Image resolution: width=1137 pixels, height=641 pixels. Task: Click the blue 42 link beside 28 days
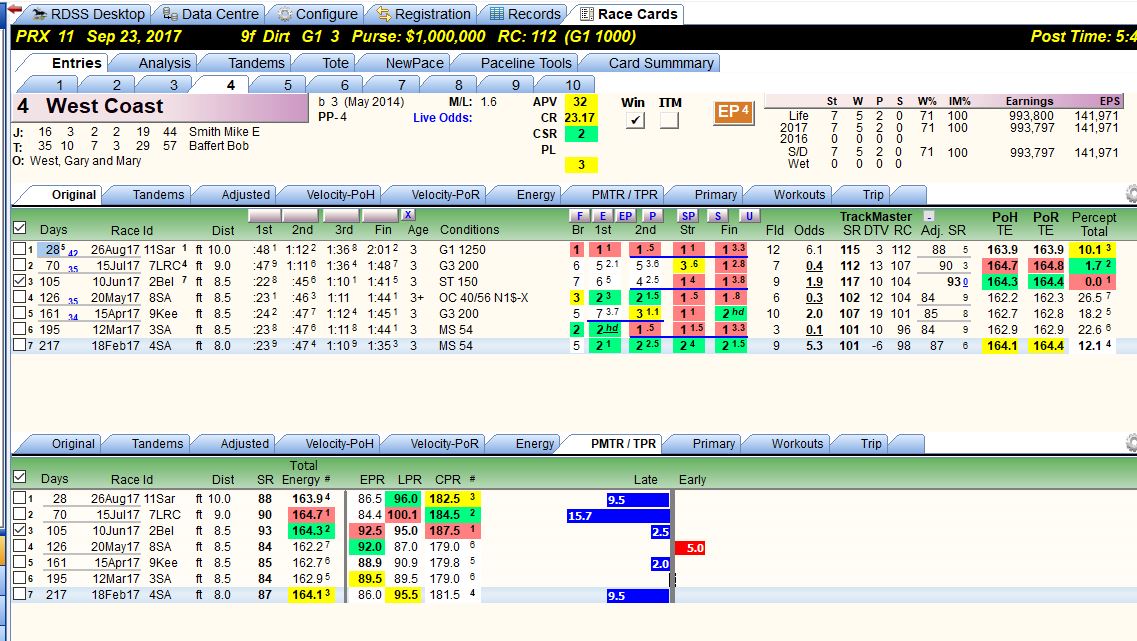[73, 253]
